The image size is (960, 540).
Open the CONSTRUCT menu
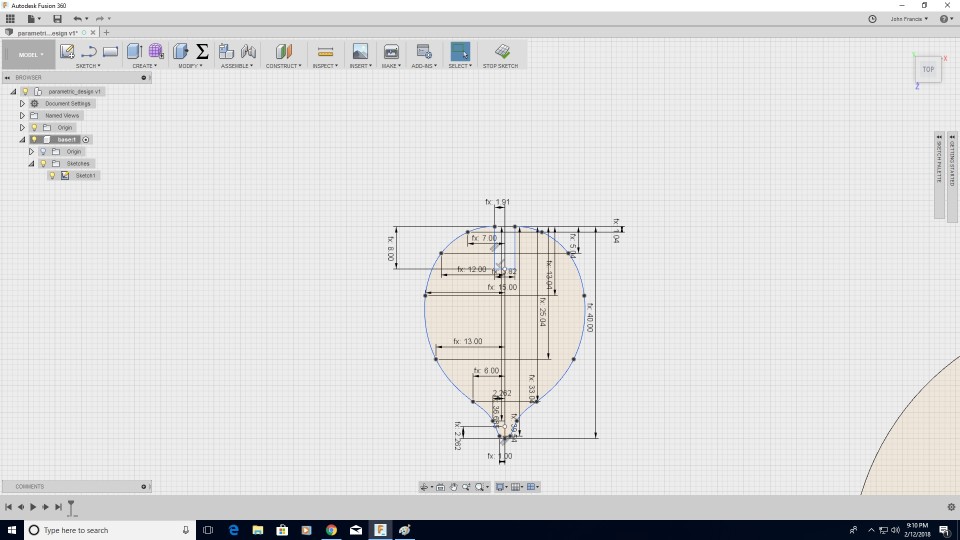[x=283, y=66]
